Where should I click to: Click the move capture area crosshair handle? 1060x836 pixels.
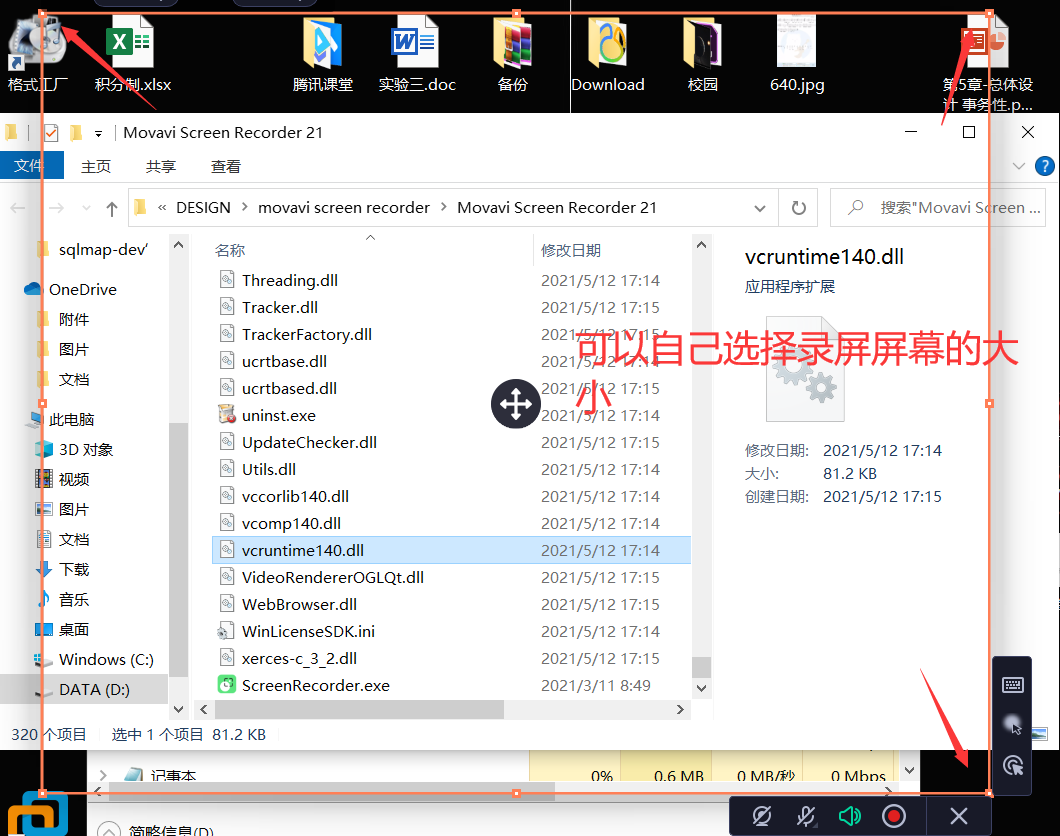pos(516,404)
